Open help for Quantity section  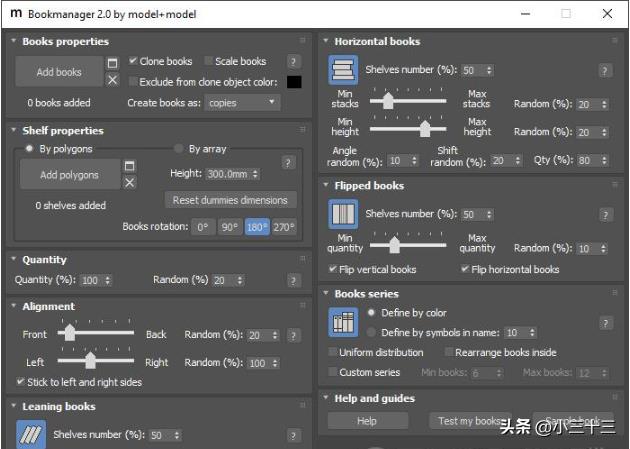[294, 280]
